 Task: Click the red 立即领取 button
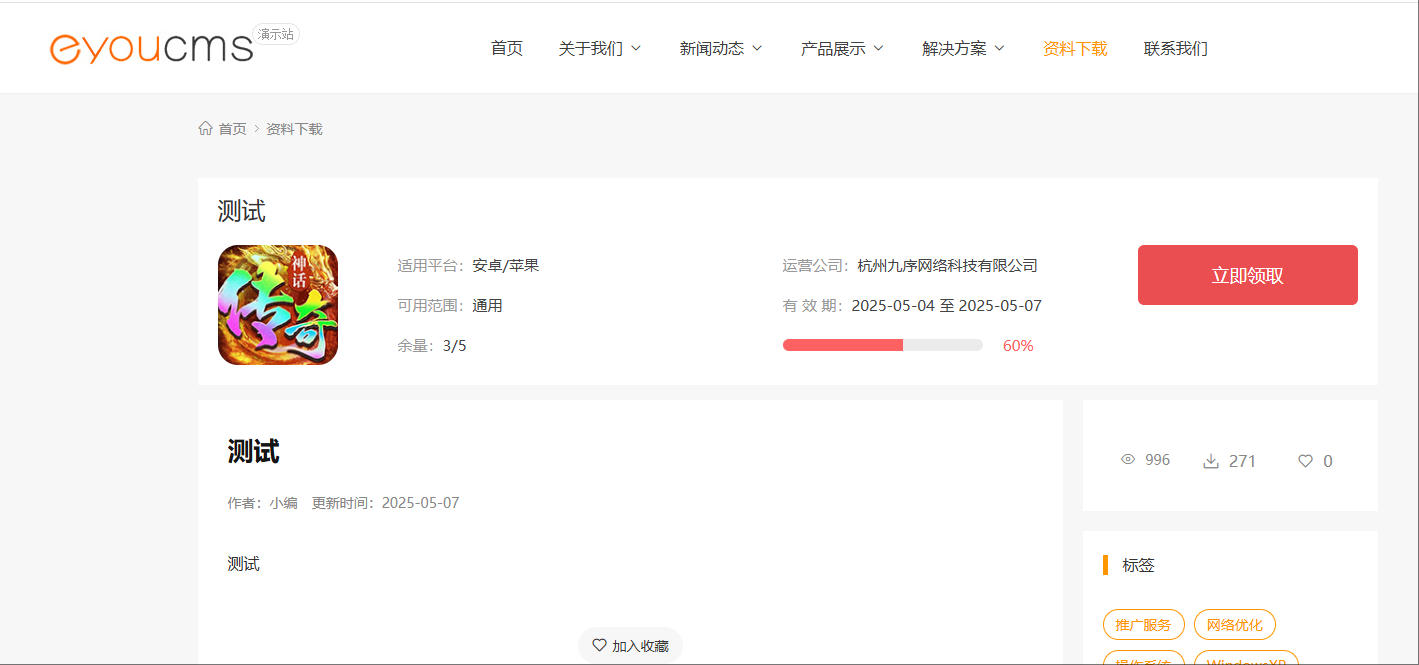tap(1248, 275)
